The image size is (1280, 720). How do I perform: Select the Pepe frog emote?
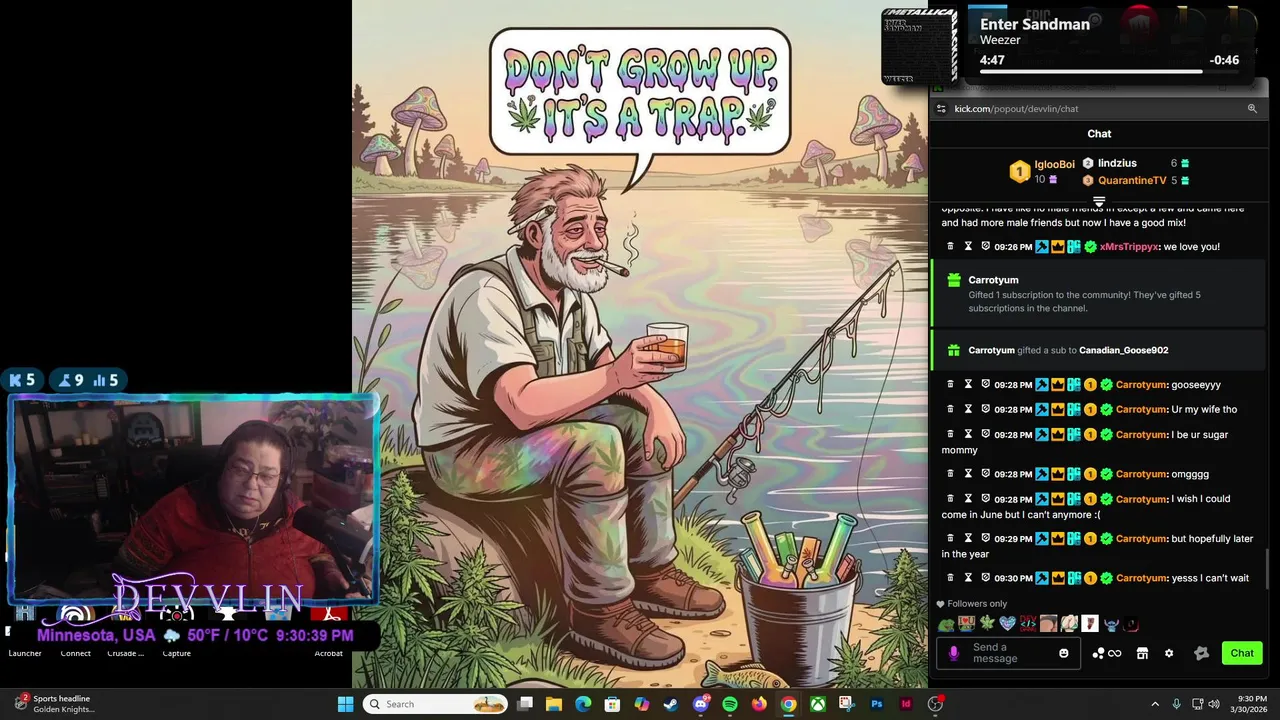[x=946, y=624]
